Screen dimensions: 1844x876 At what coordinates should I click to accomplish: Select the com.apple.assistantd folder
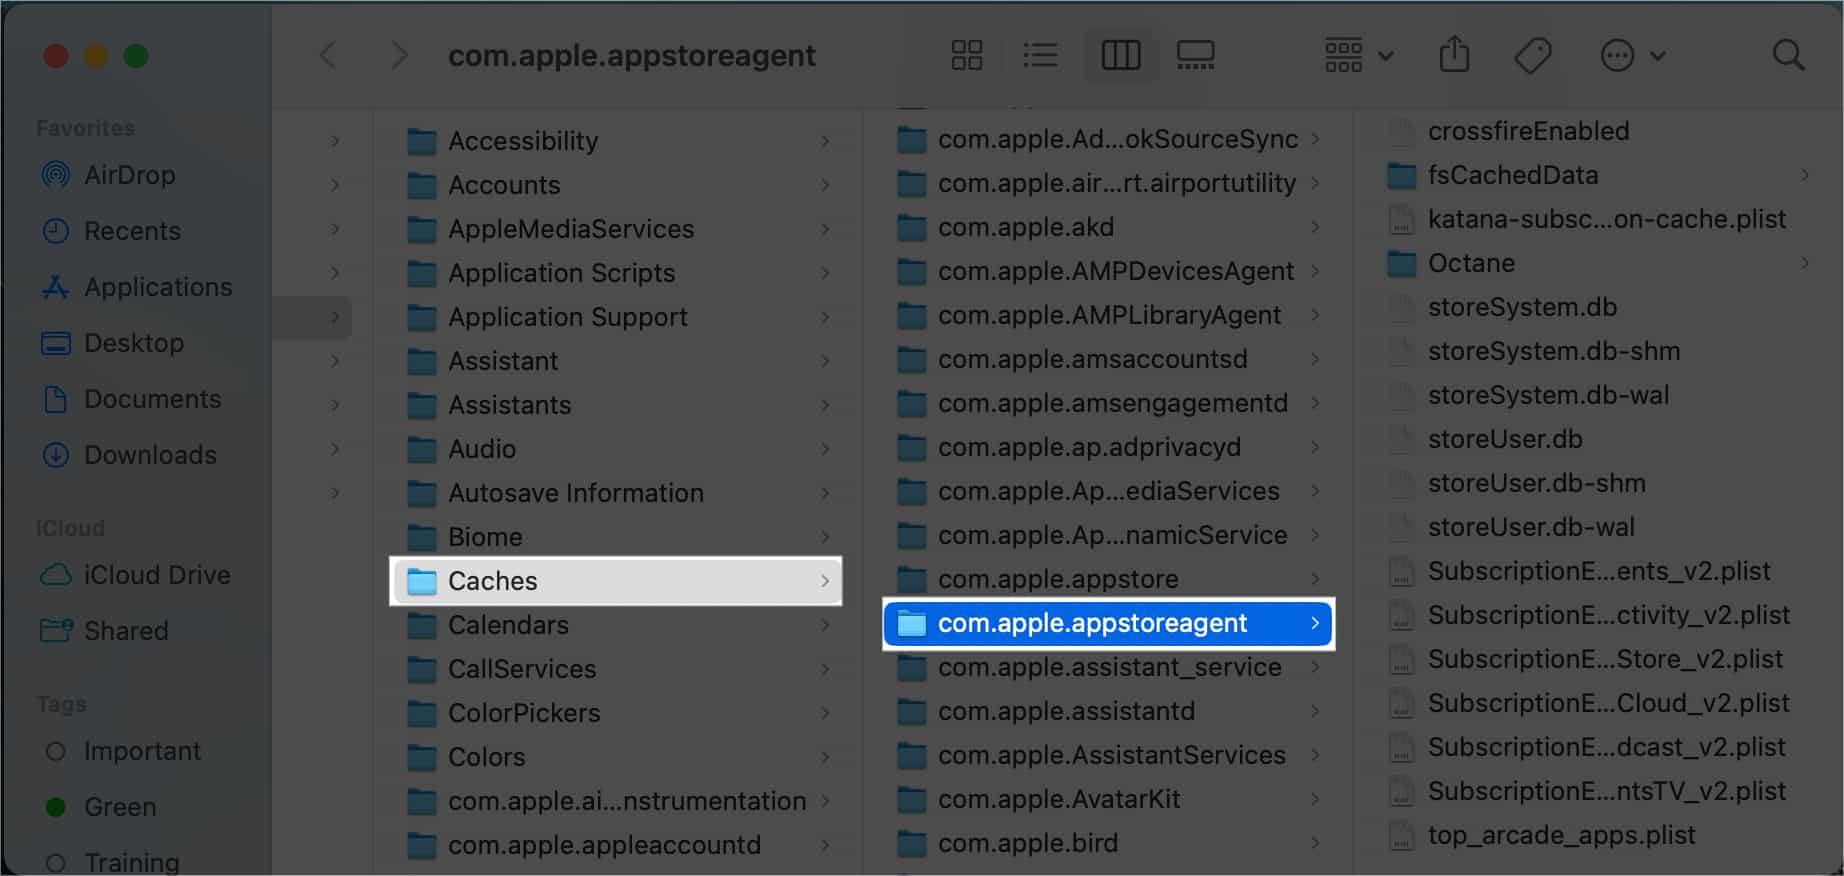tap(1108, 711)
